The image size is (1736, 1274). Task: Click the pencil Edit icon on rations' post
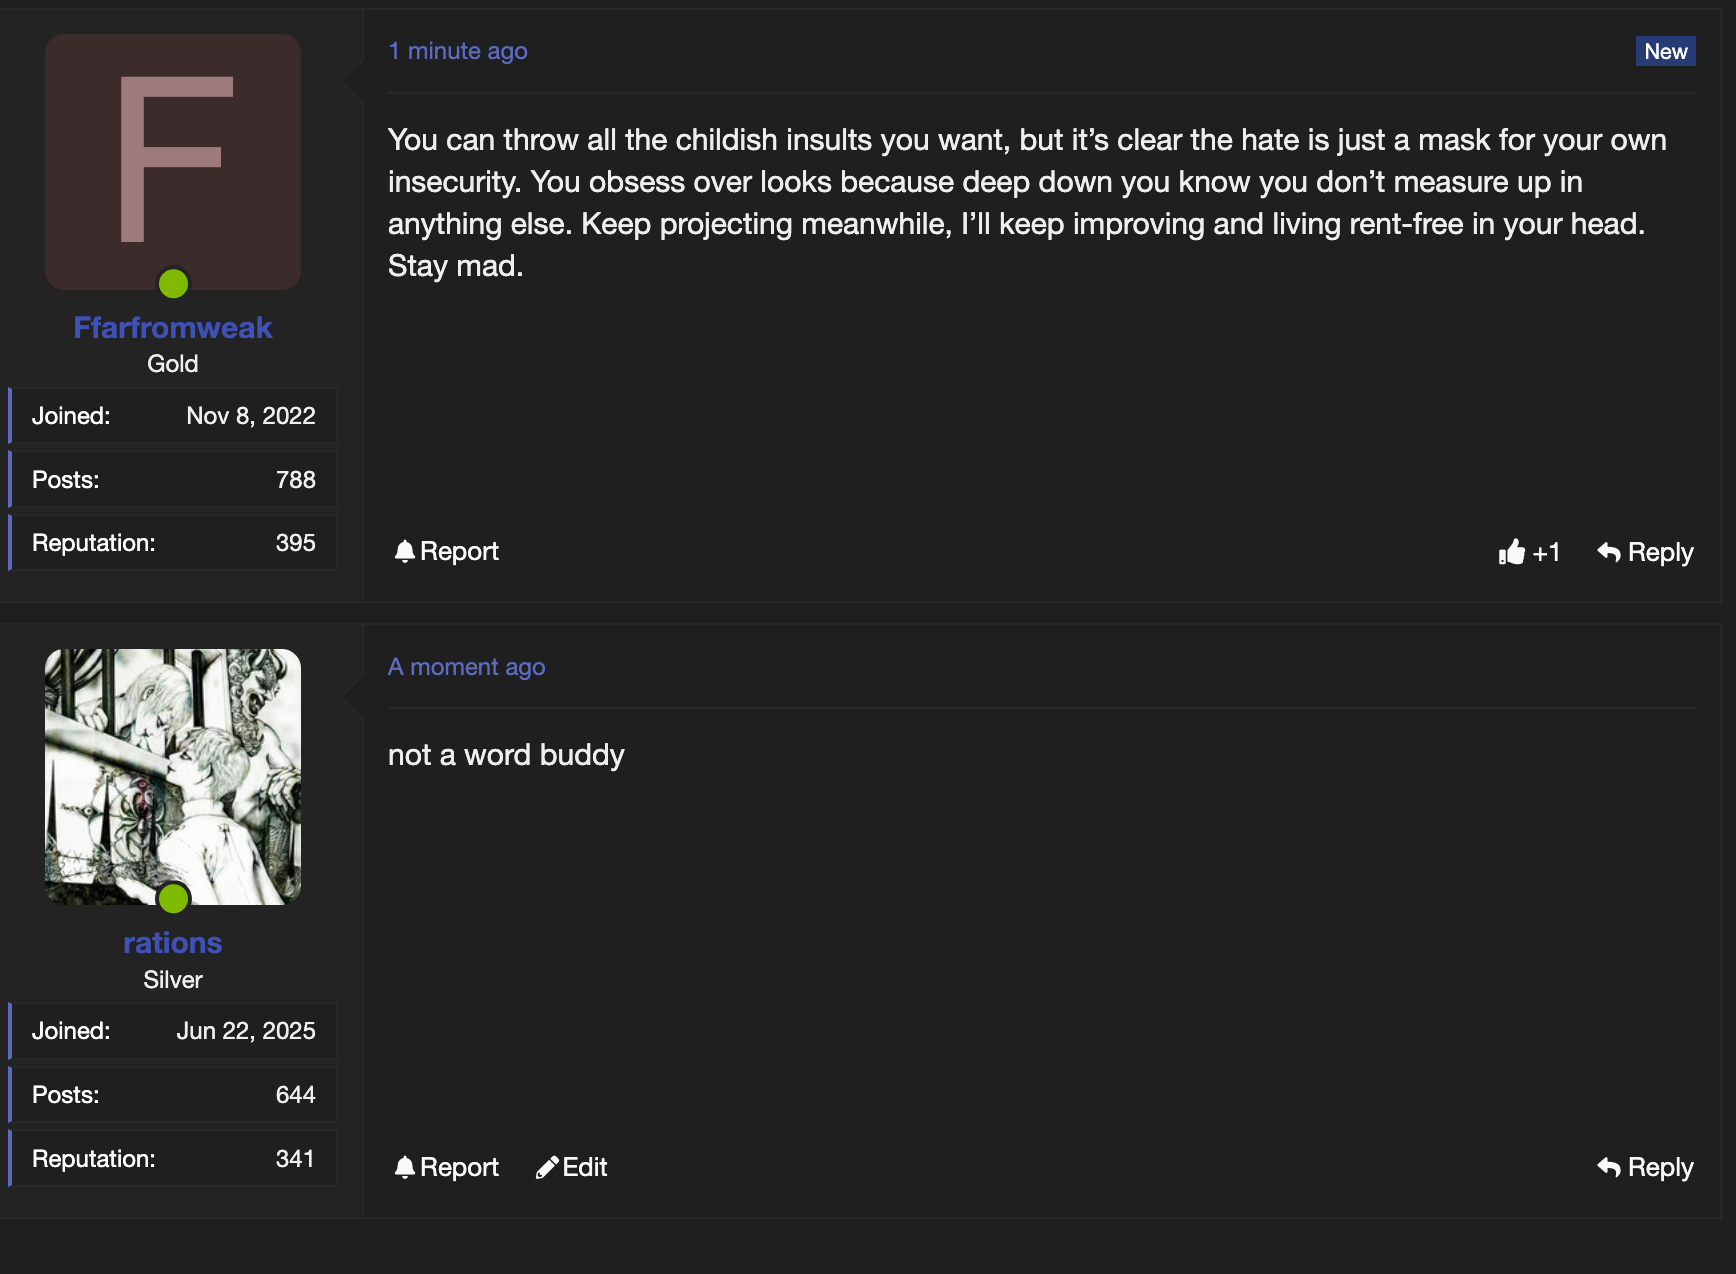(x=547, y=1167)
